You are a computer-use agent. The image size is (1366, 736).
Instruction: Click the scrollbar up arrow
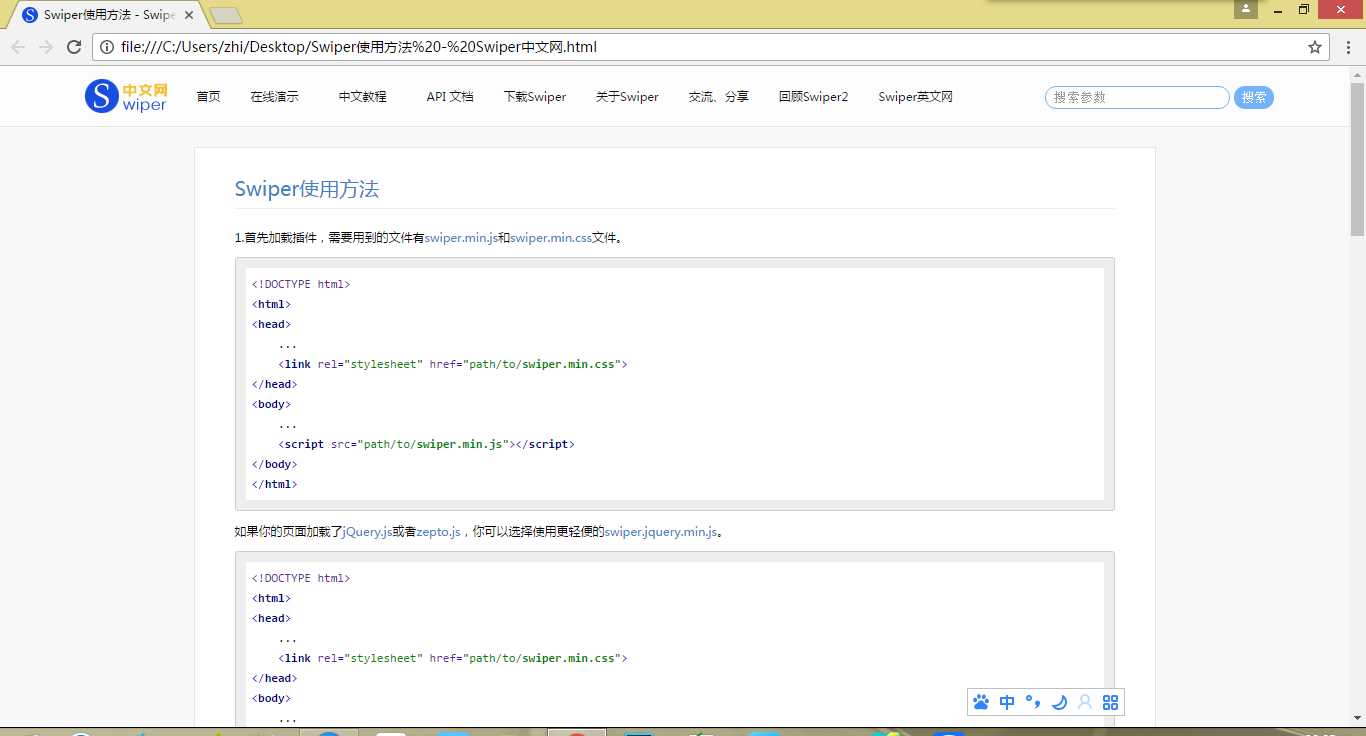pyautogui.click(x=1357, y=75)
